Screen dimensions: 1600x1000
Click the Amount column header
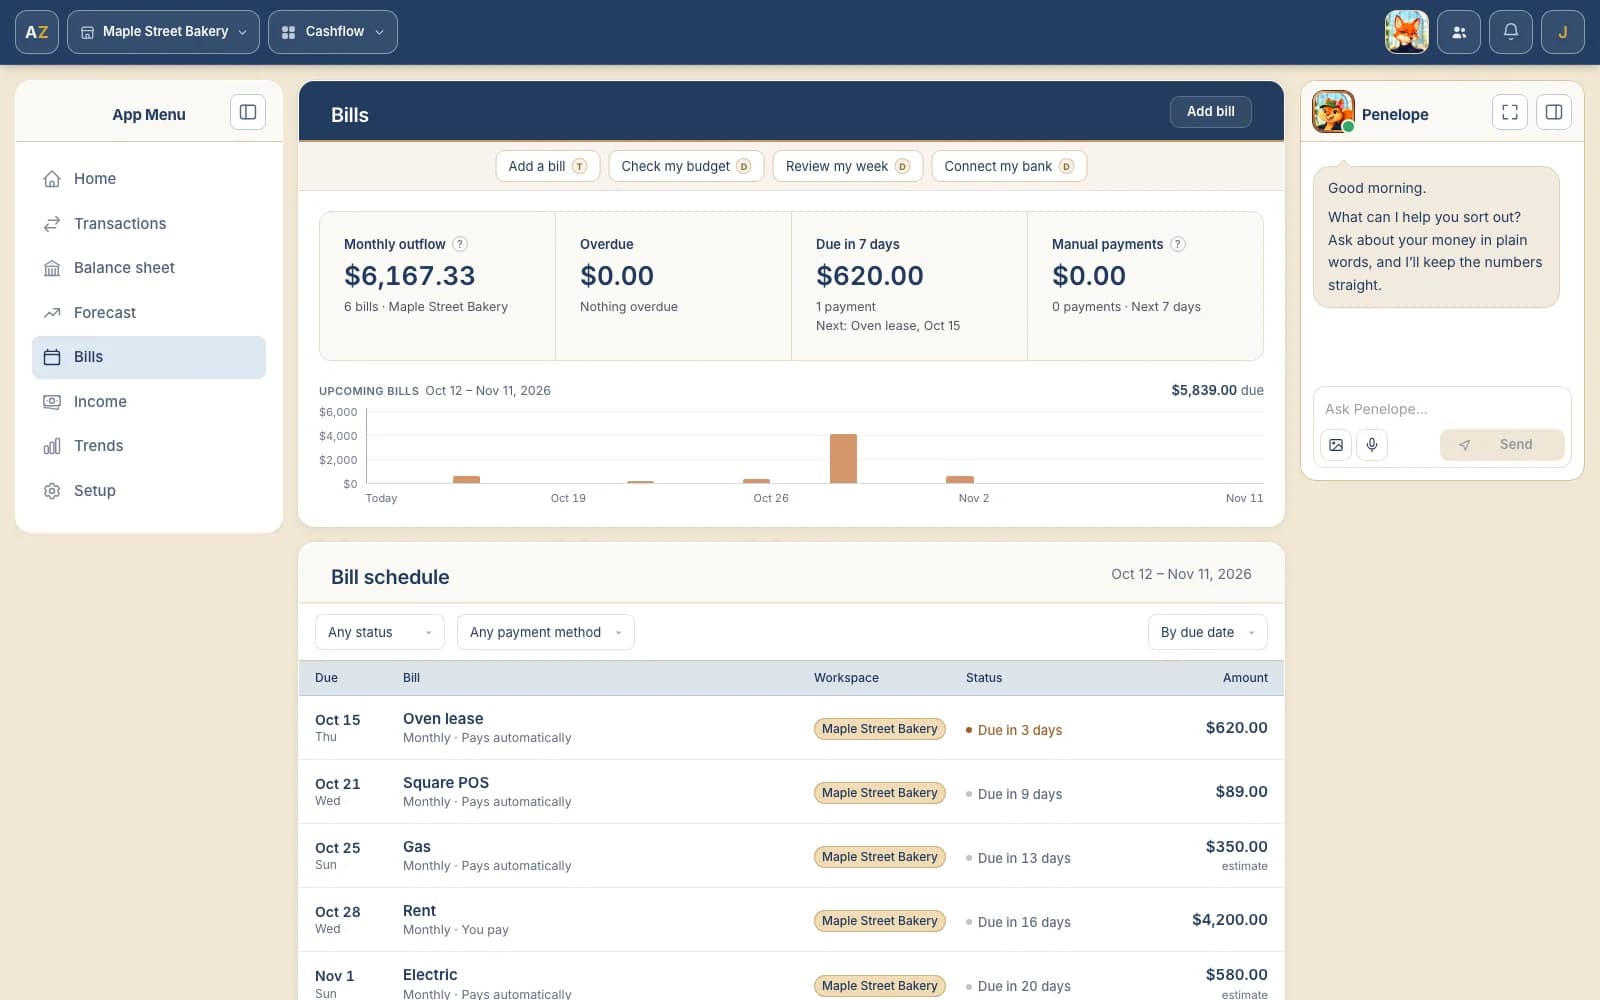(x=1245, y=678)
